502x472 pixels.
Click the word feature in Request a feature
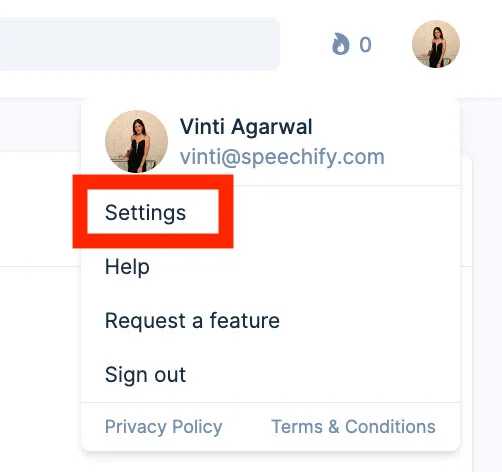click(245, 321)
